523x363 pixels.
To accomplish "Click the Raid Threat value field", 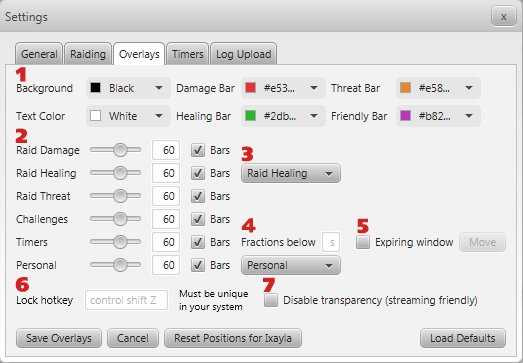I will [x=166, y=196].
